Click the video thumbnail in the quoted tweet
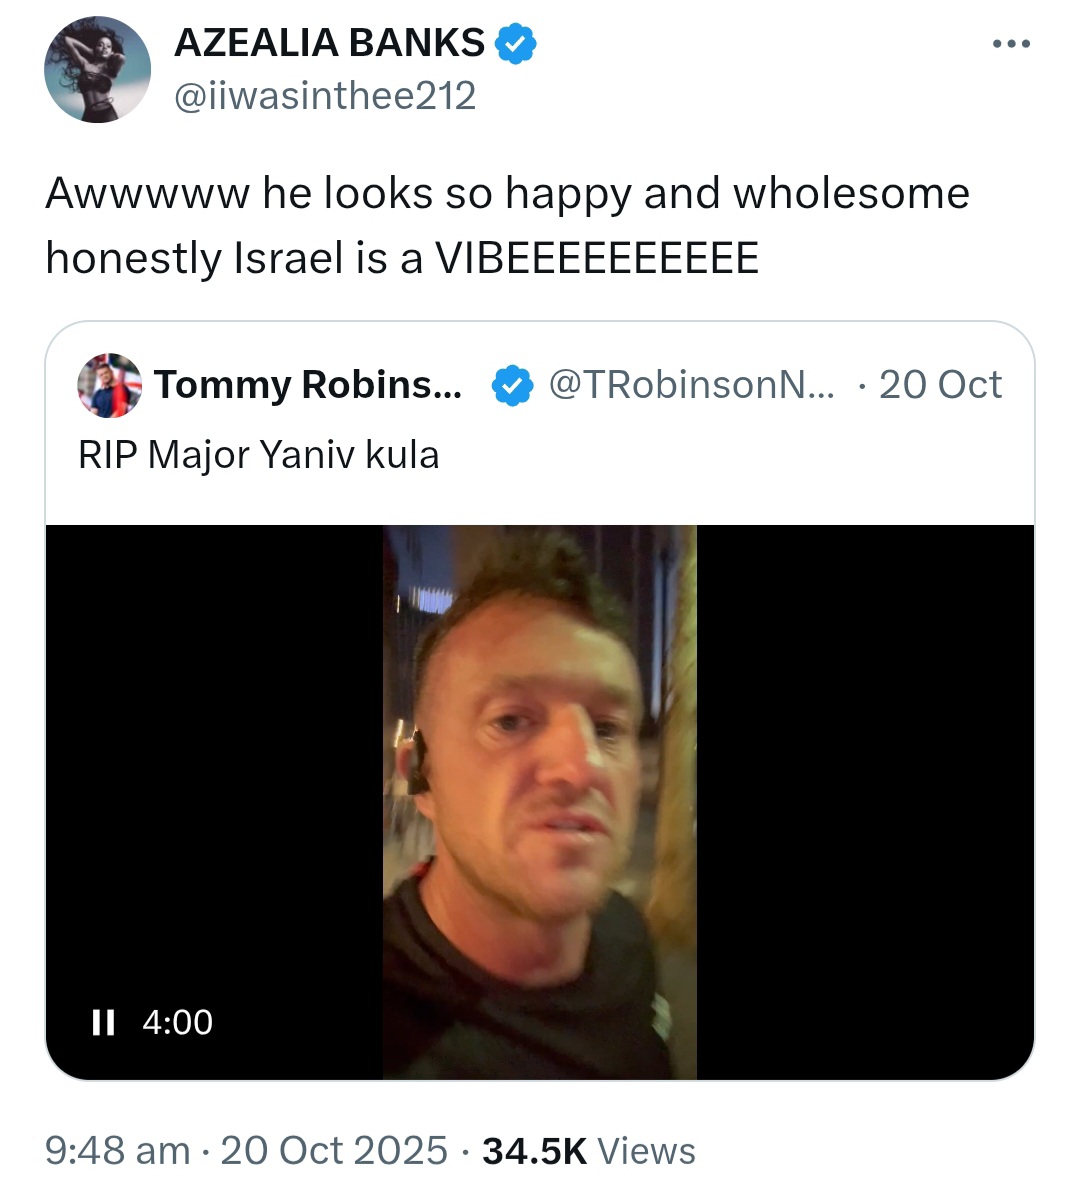 (540, 802)
